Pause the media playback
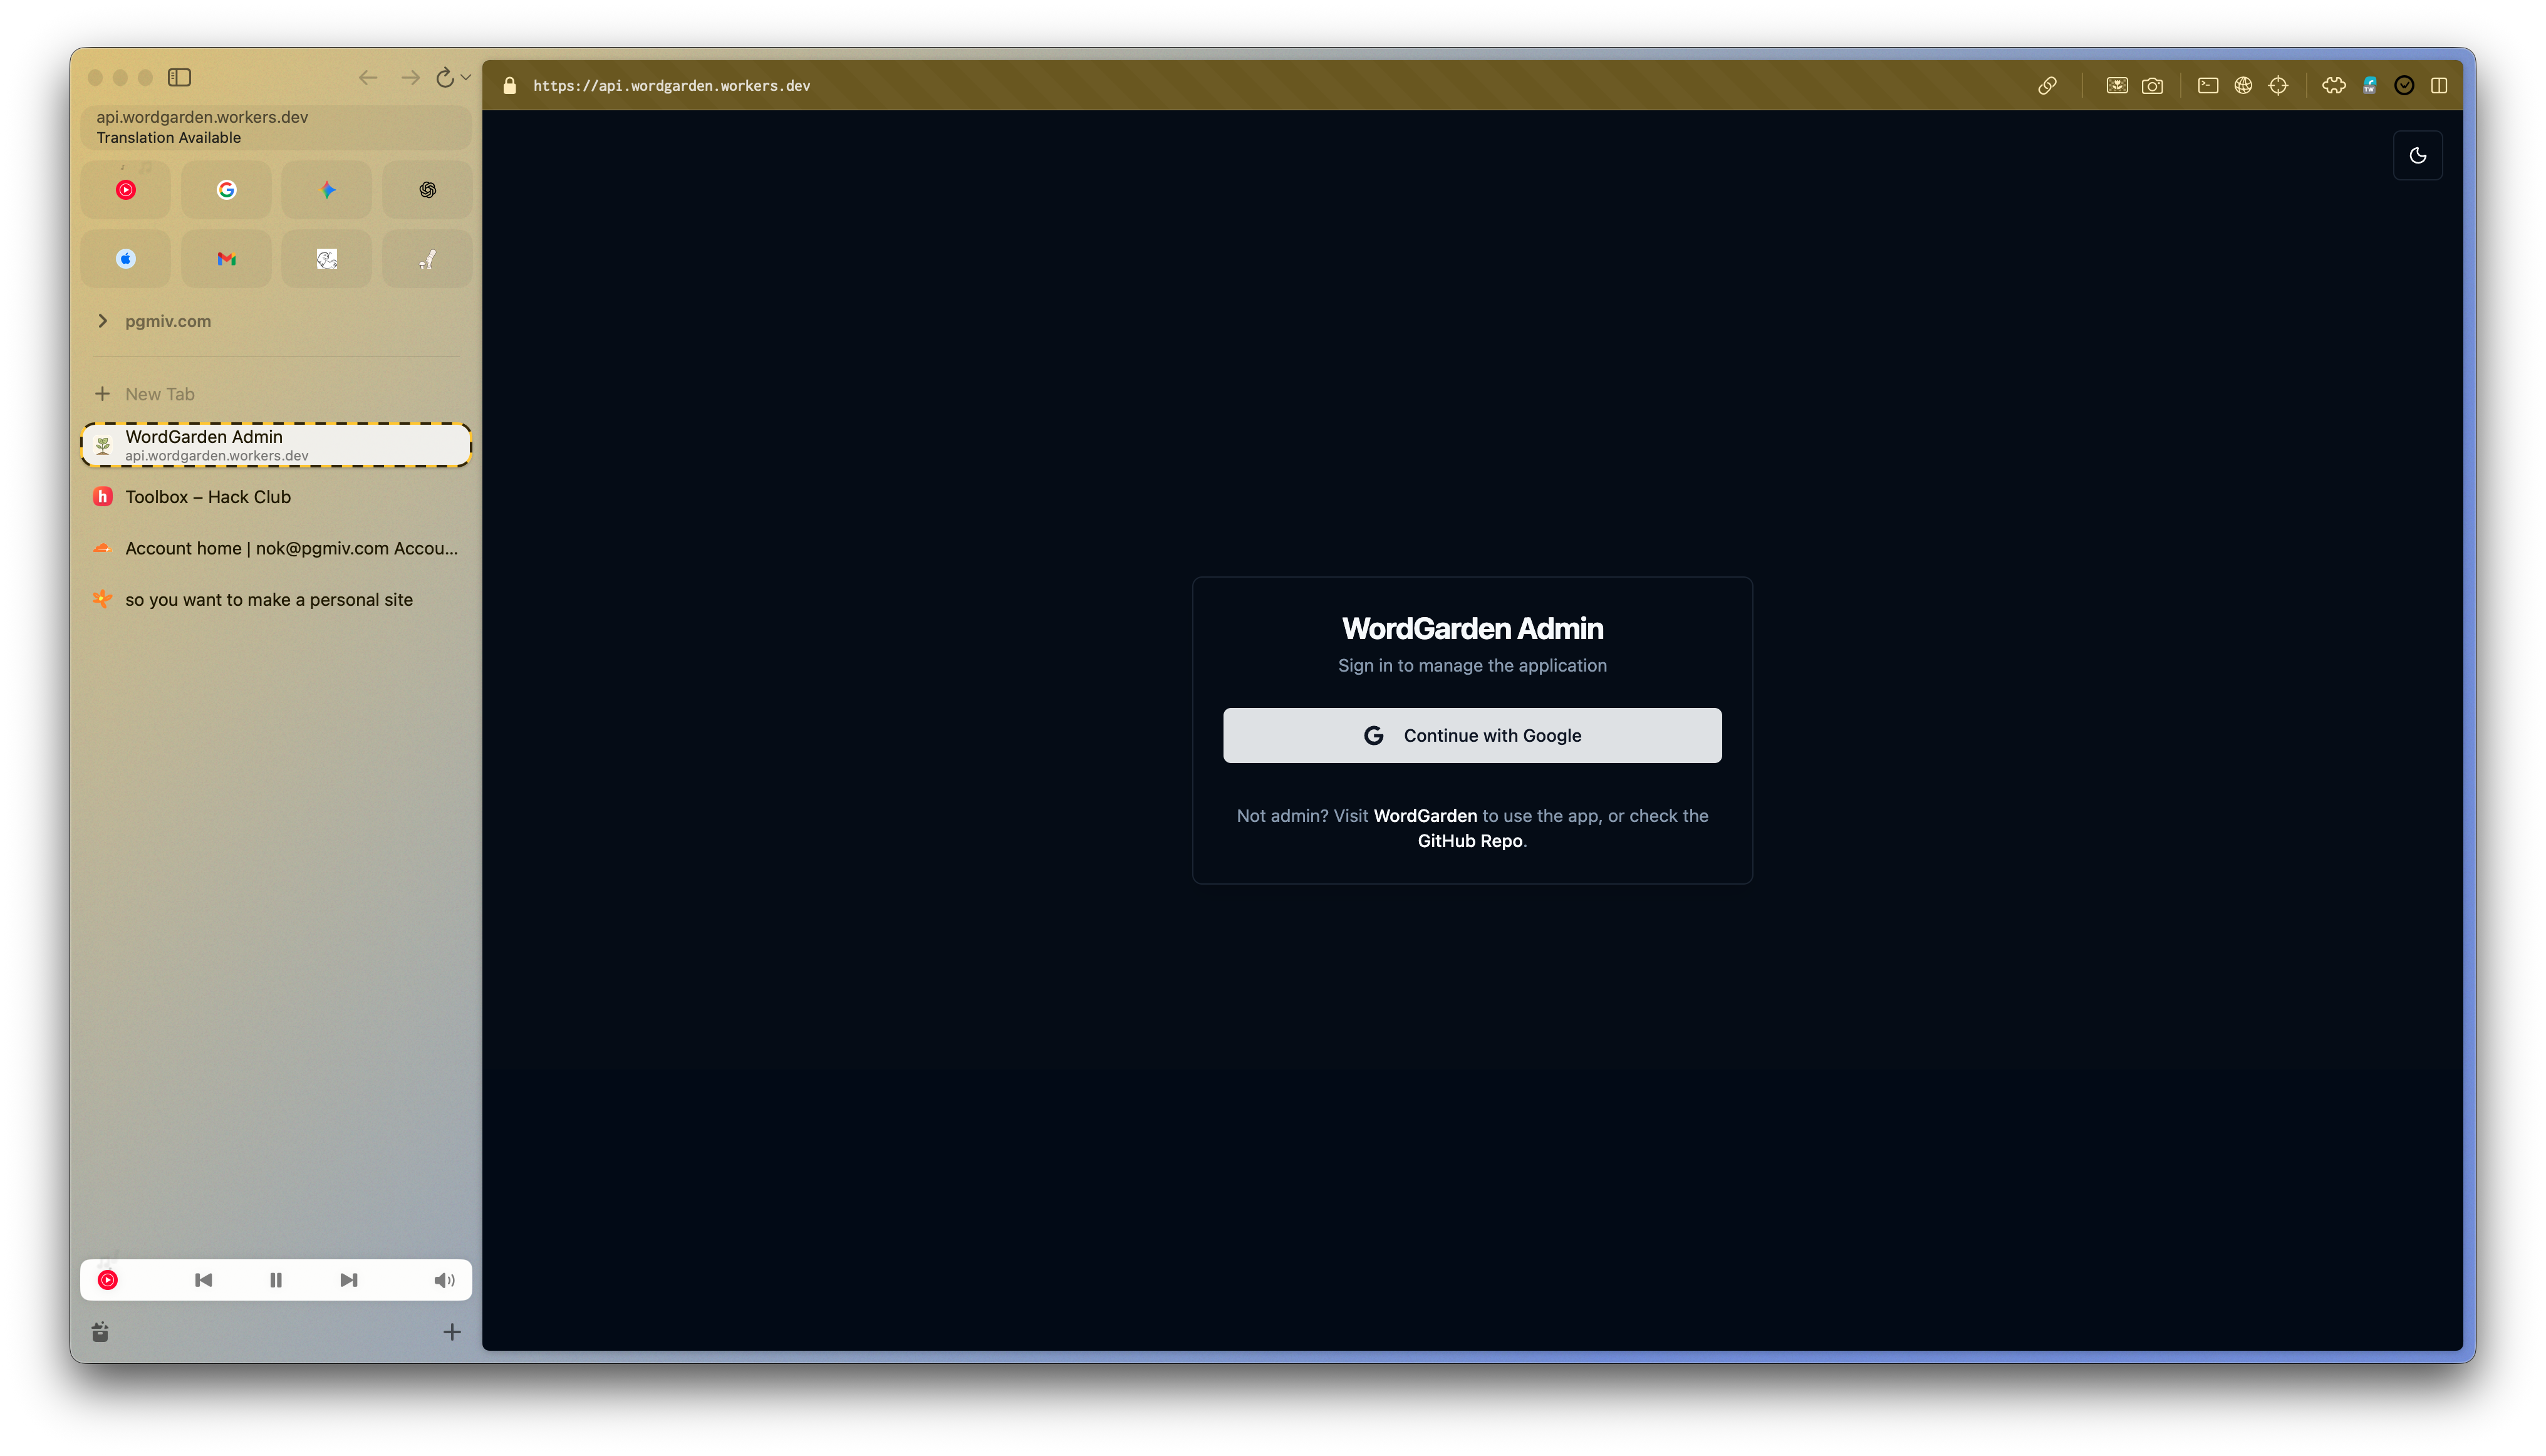 click(x=276, y=1280)
